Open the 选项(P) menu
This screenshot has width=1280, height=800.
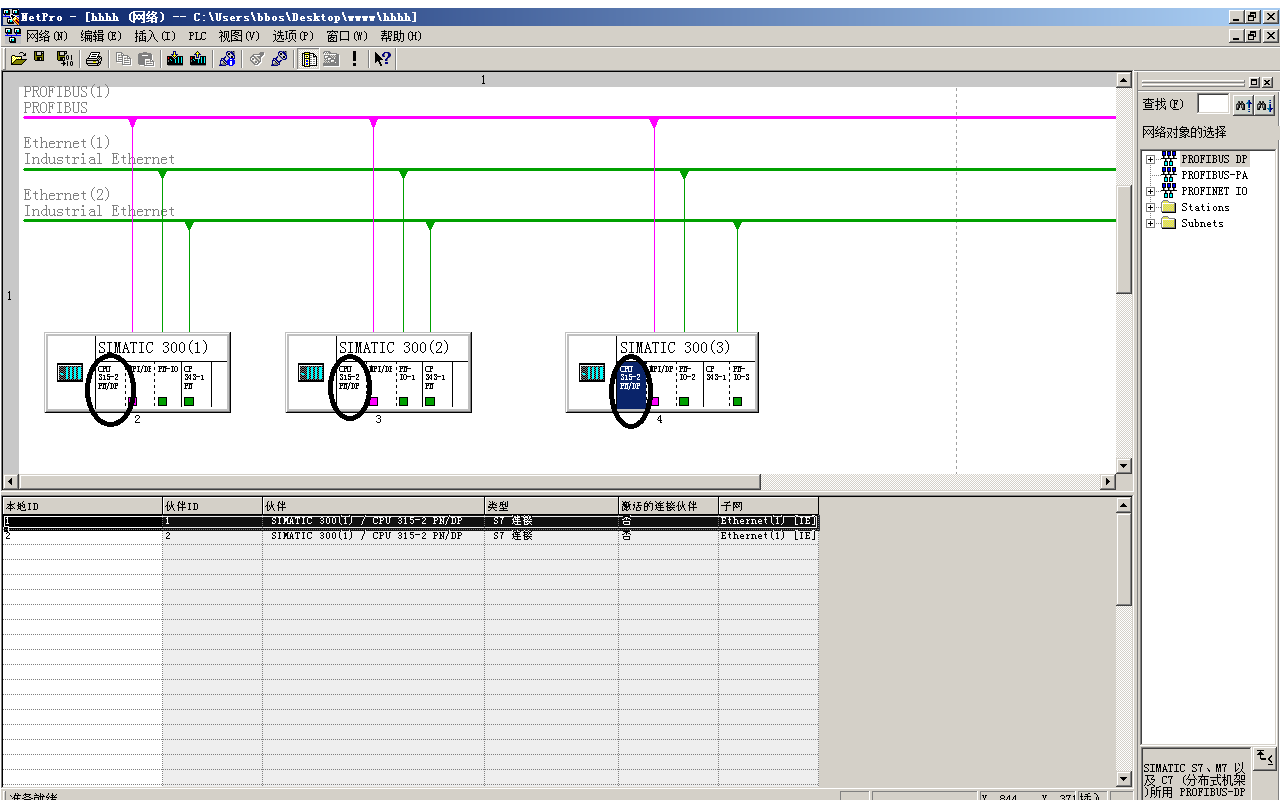(x=293, y=36)
